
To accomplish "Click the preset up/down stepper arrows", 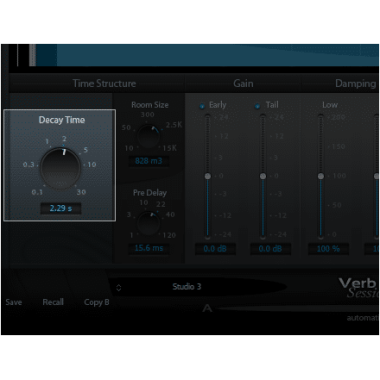I will click(119, 288).
